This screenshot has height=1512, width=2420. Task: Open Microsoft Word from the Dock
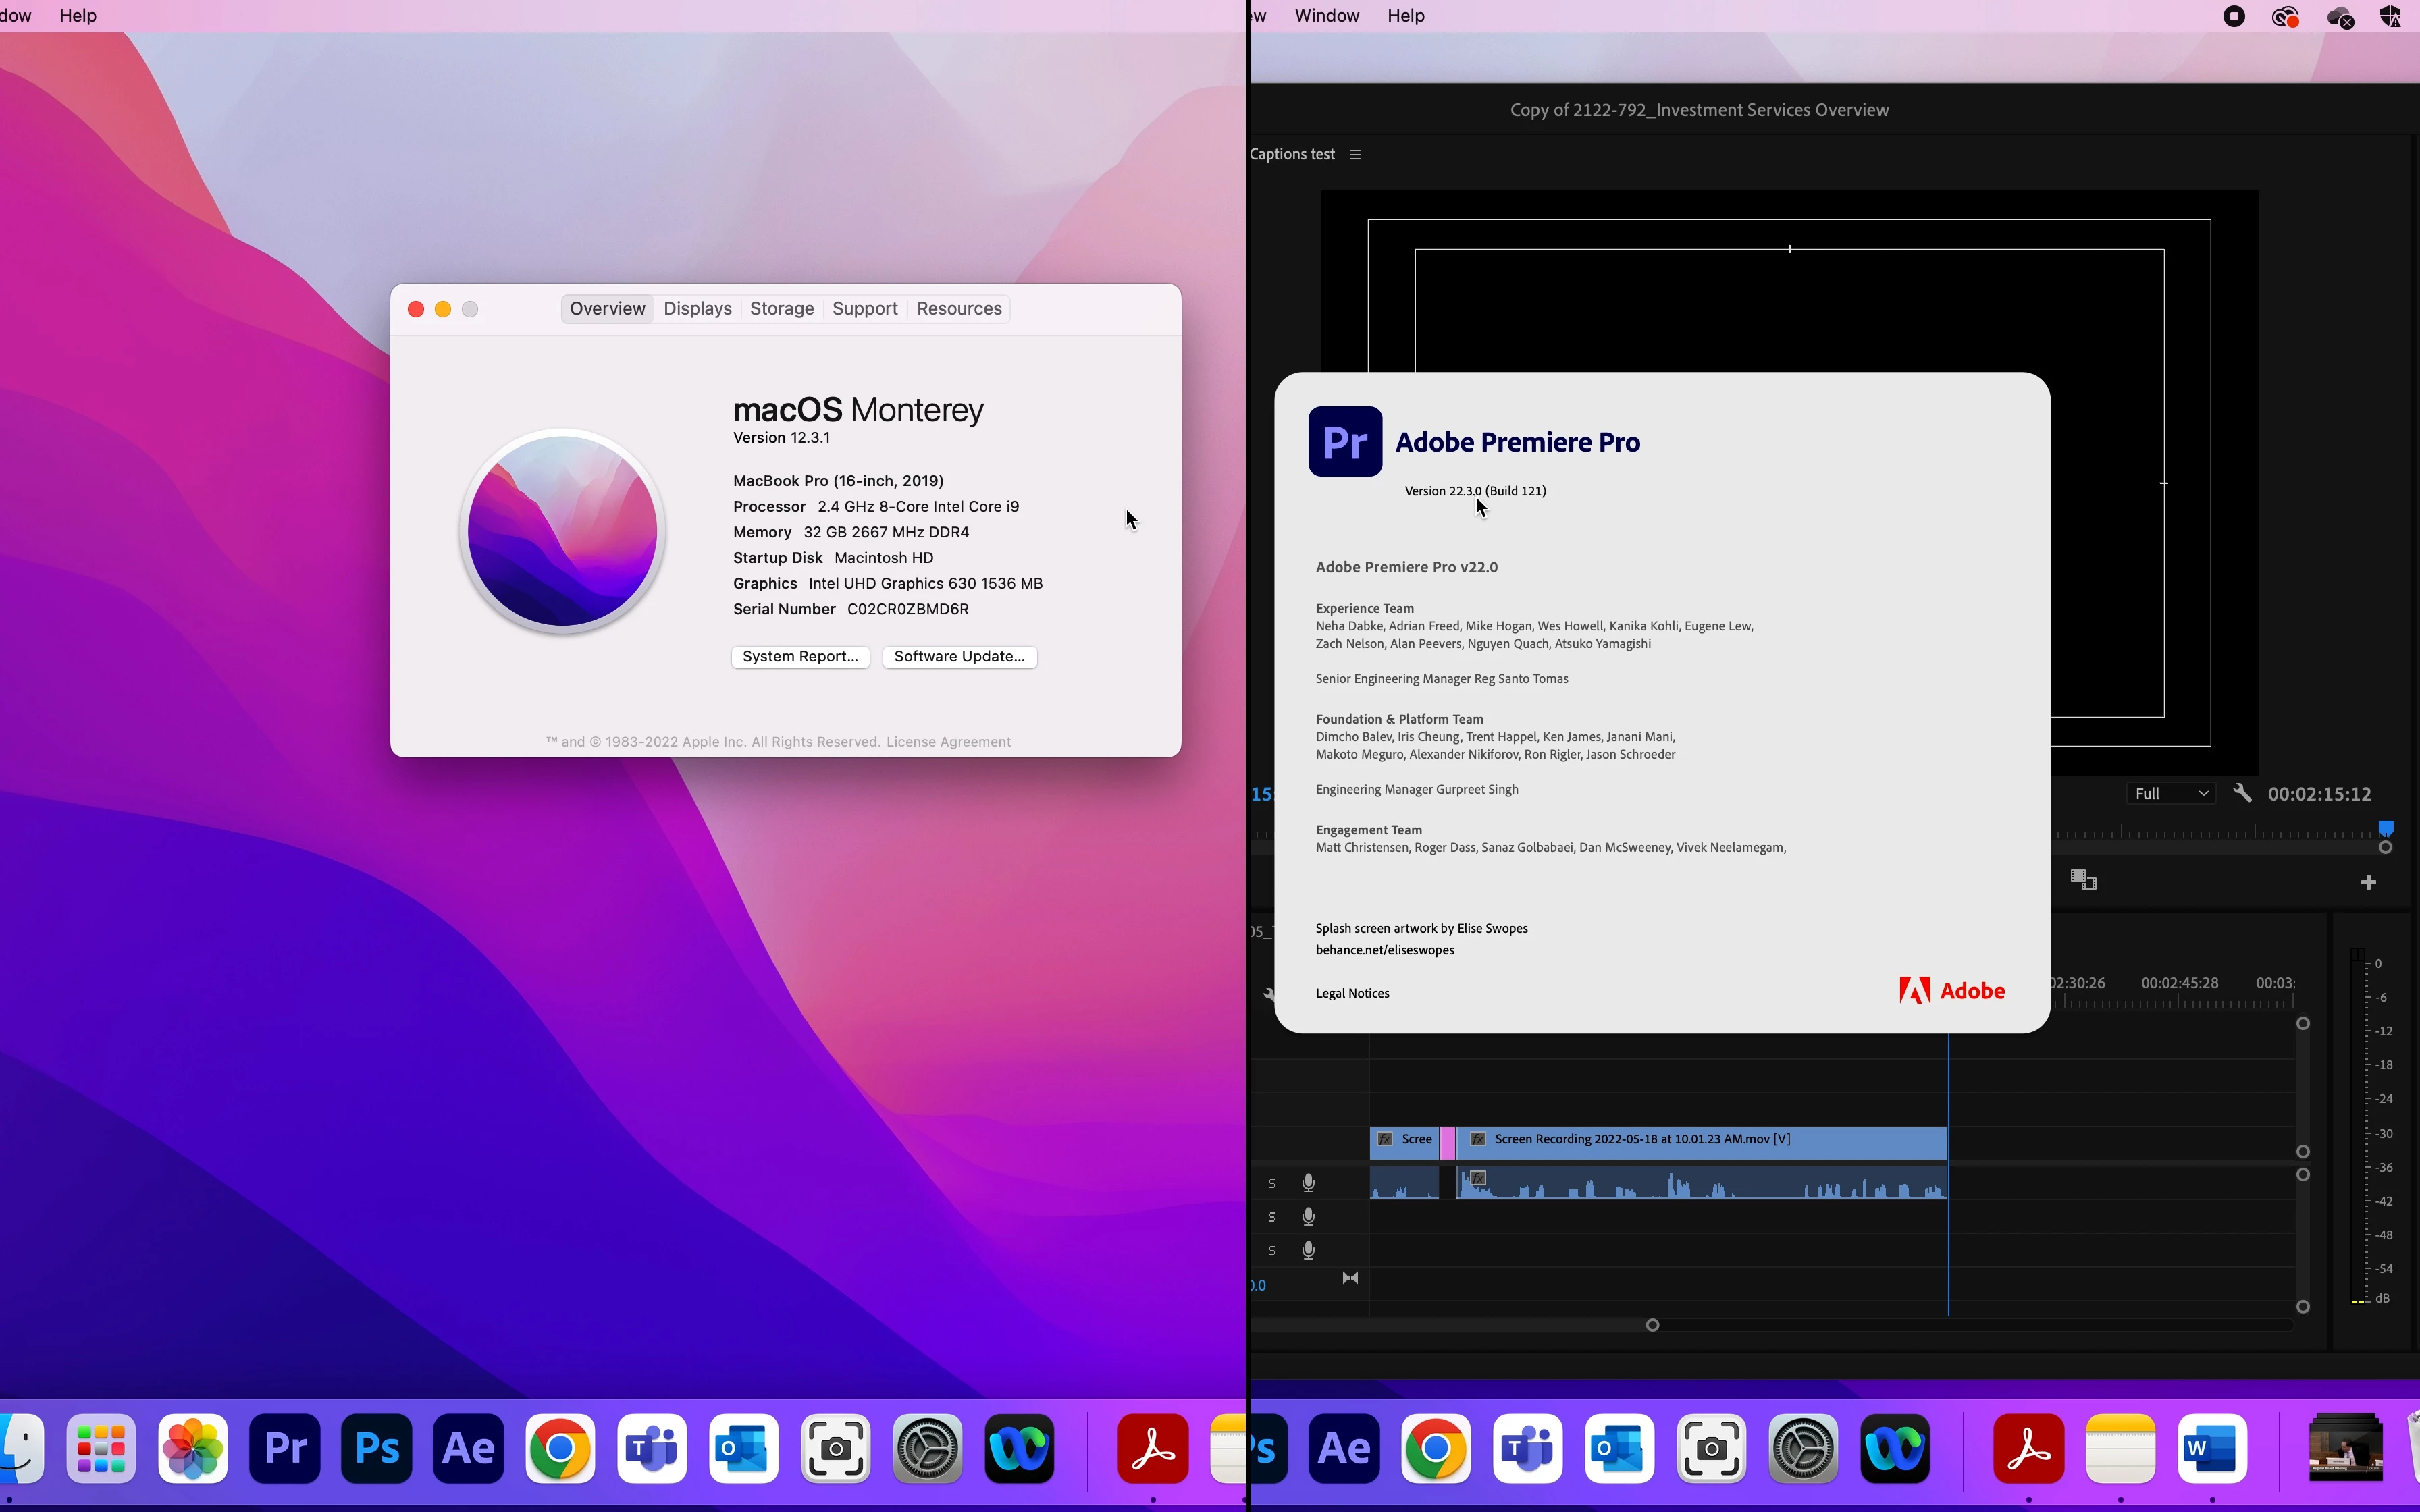click(2211, 1448)
